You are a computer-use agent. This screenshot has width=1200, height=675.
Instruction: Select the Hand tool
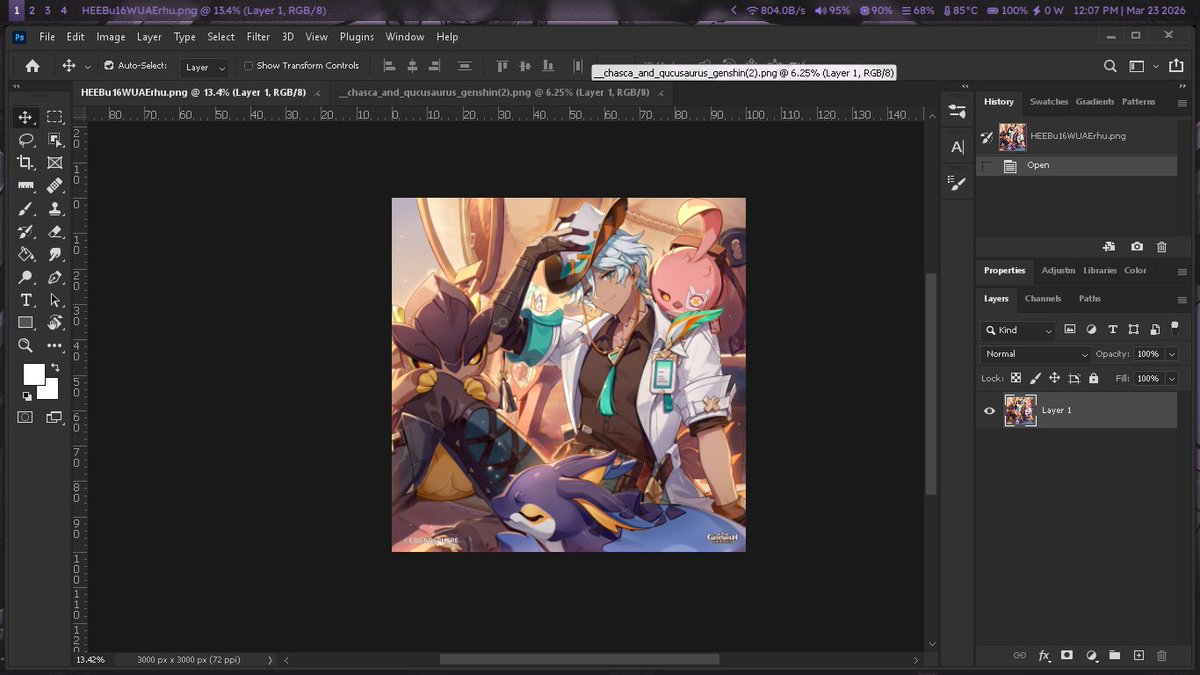[x=55, y=322]
